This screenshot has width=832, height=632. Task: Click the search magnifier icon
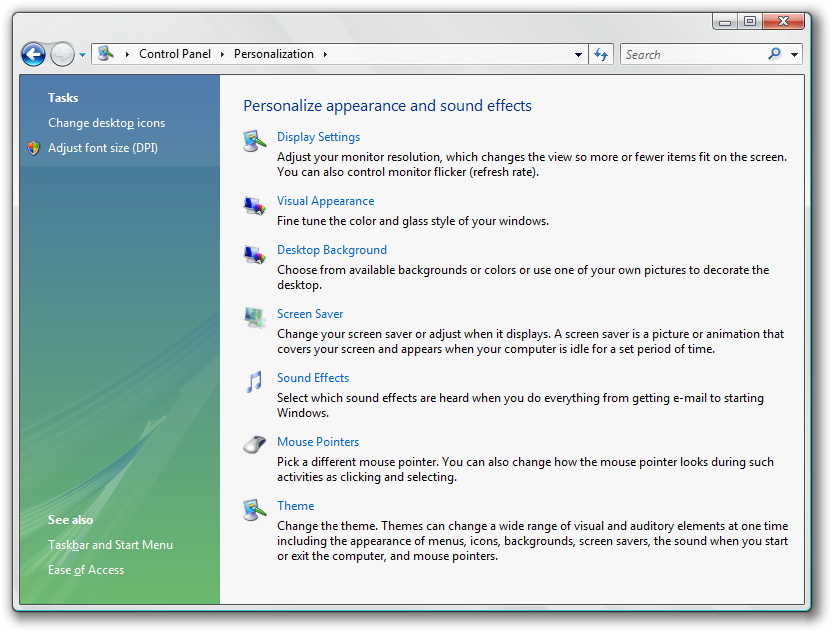(x=774, y=55)
